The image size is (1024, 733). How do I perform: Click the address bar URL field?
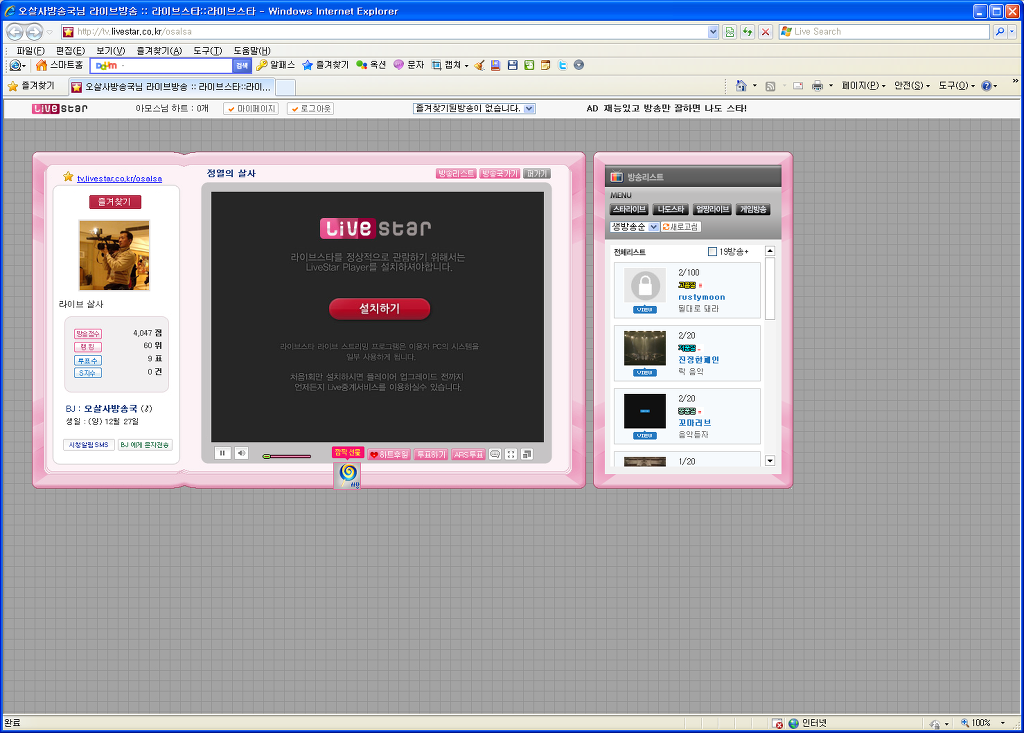[391, 31]
